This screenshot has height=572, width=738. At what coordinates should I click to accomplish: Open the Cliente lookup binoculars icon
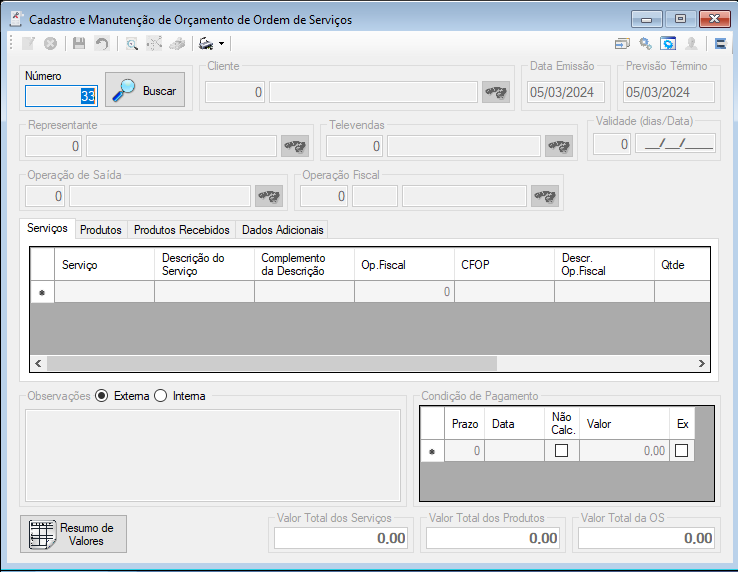pyautogui.click(x=496, y=92)
